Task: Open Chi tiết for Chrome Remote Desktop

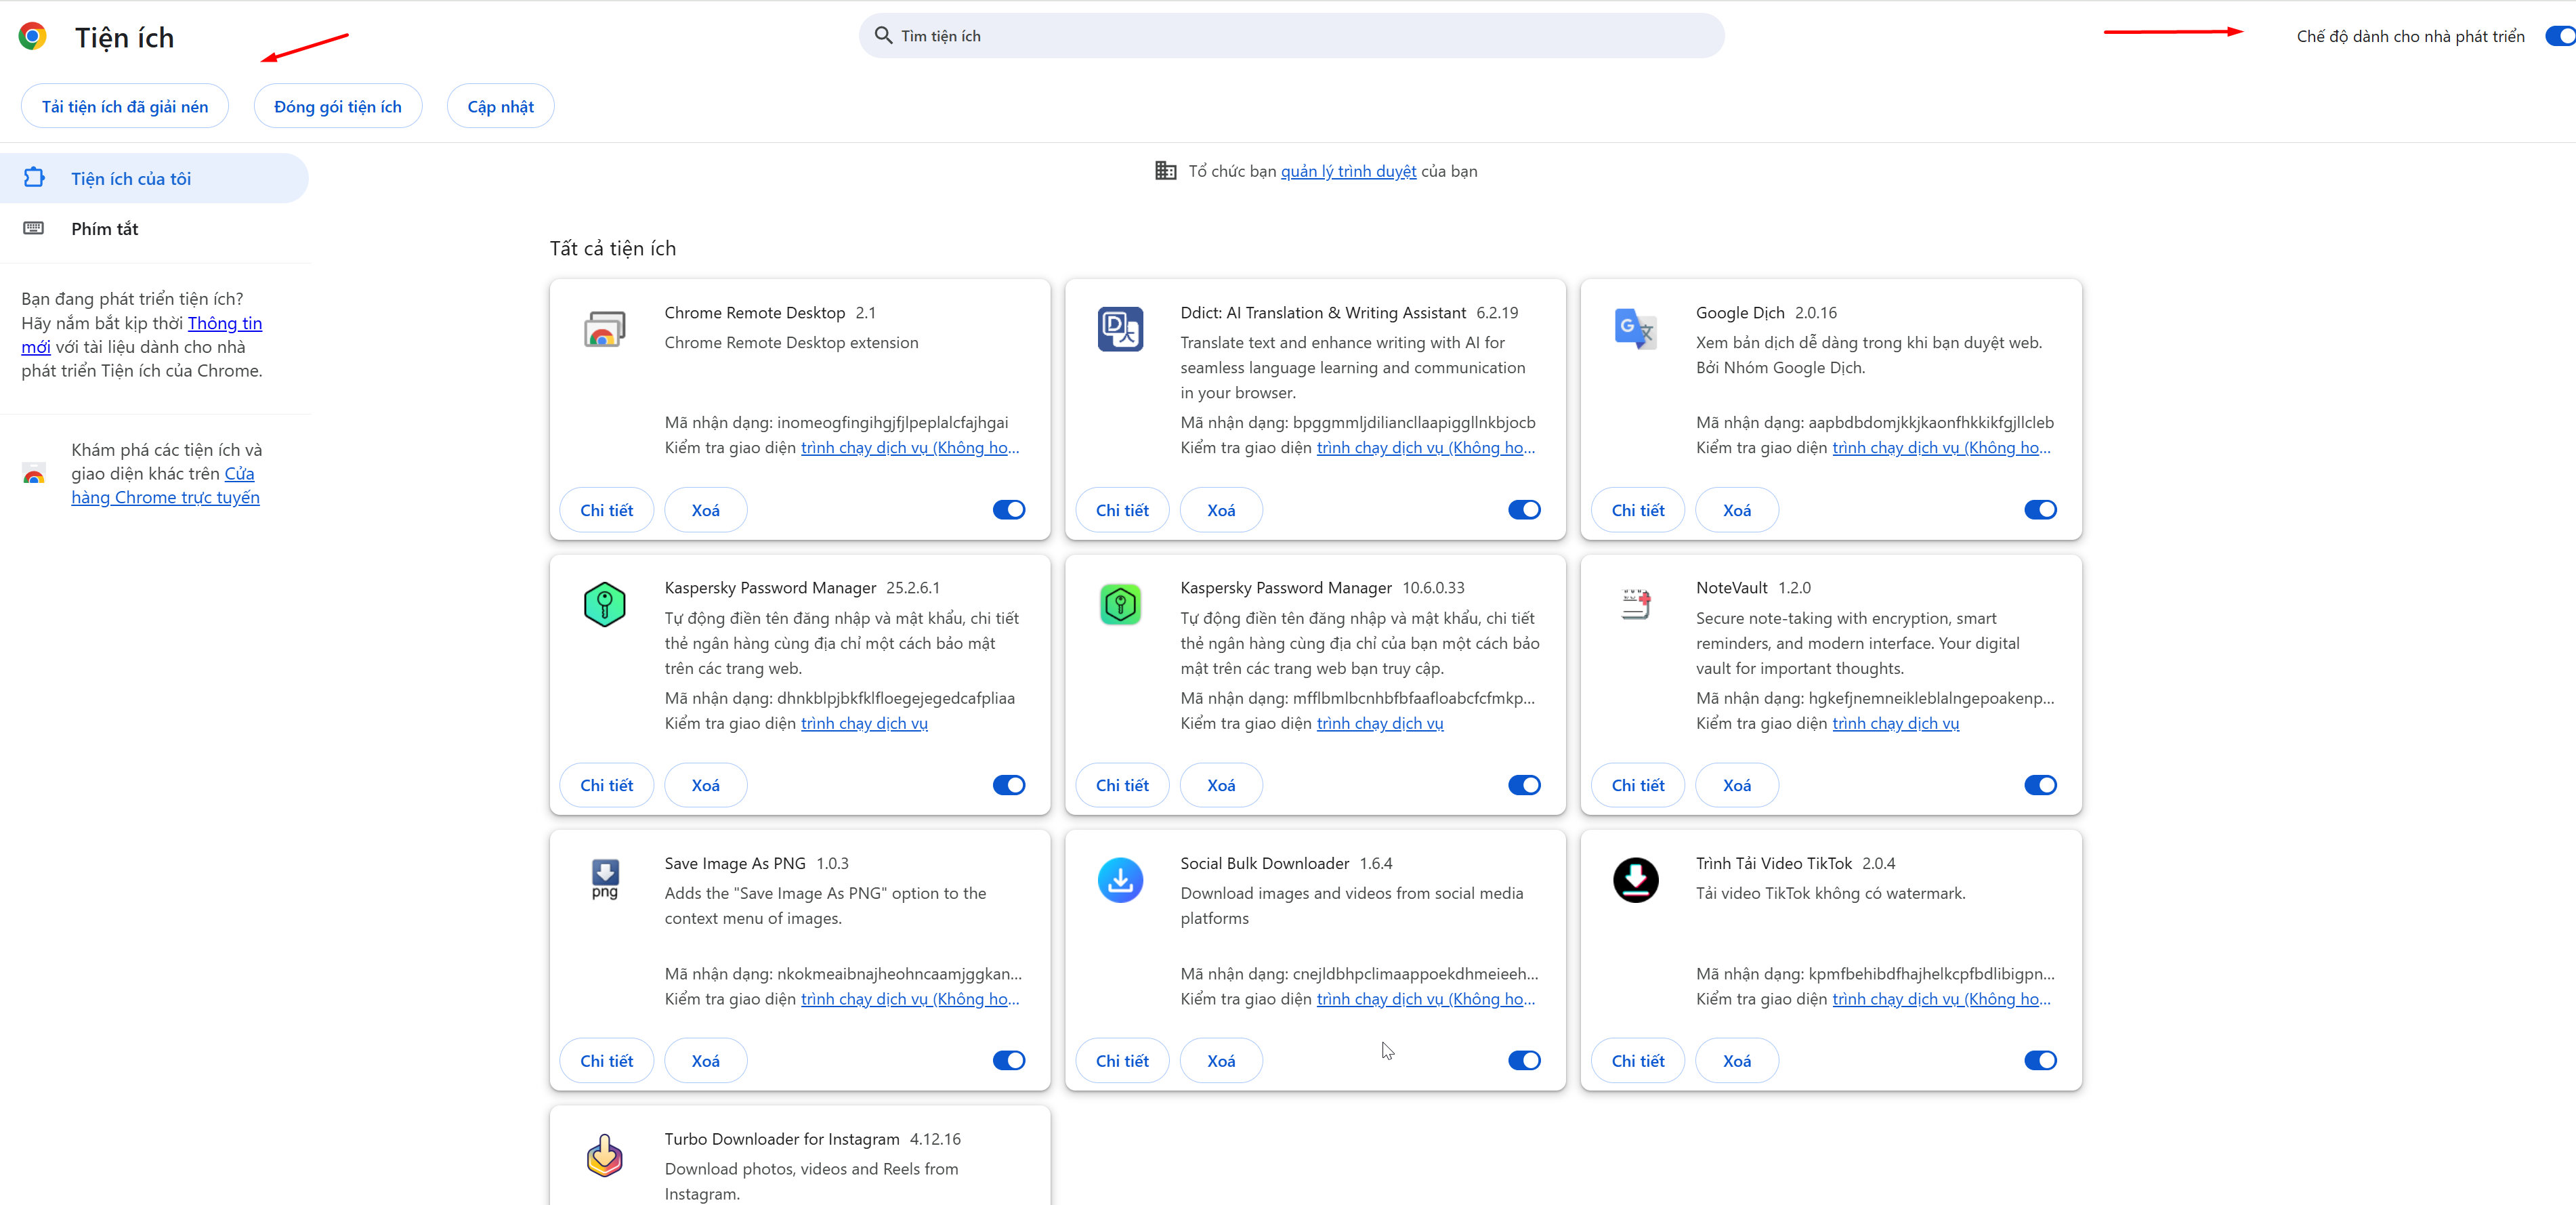Action: (606, 510)
